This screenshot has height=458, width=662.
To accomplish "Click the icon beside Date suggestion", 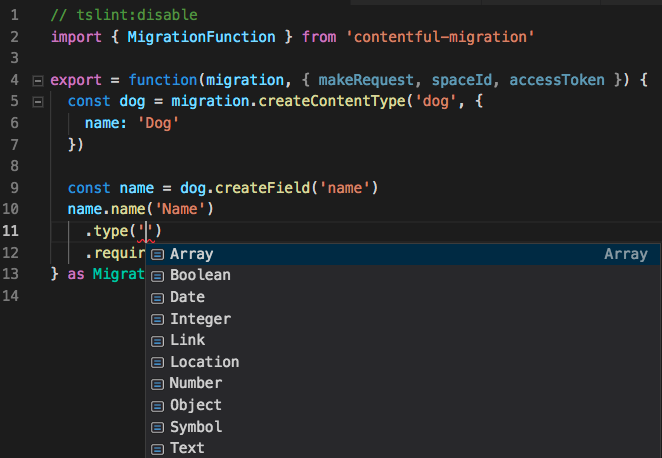I will tap(158, 298).
